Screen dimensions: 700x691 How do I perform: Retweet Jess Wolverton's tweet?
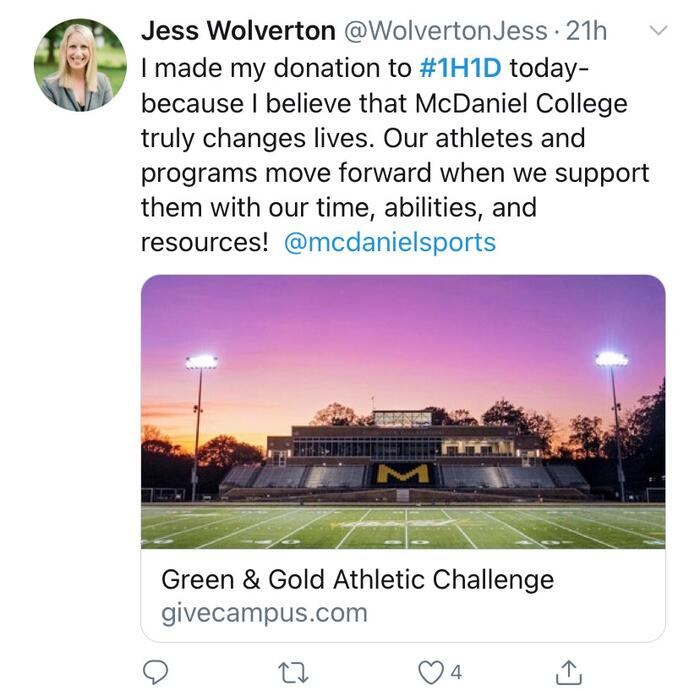[293, 671]
